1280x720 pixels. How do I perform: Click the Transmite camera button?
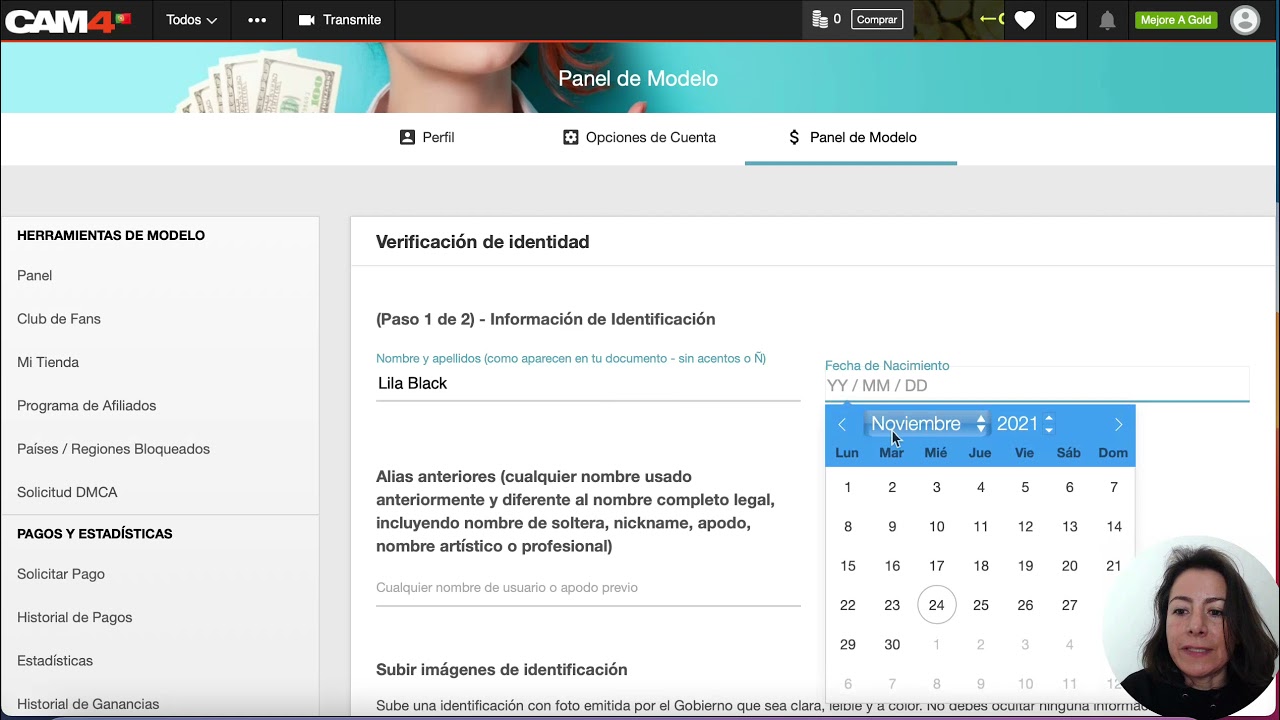pyautogui.click(x=340, y=20)
